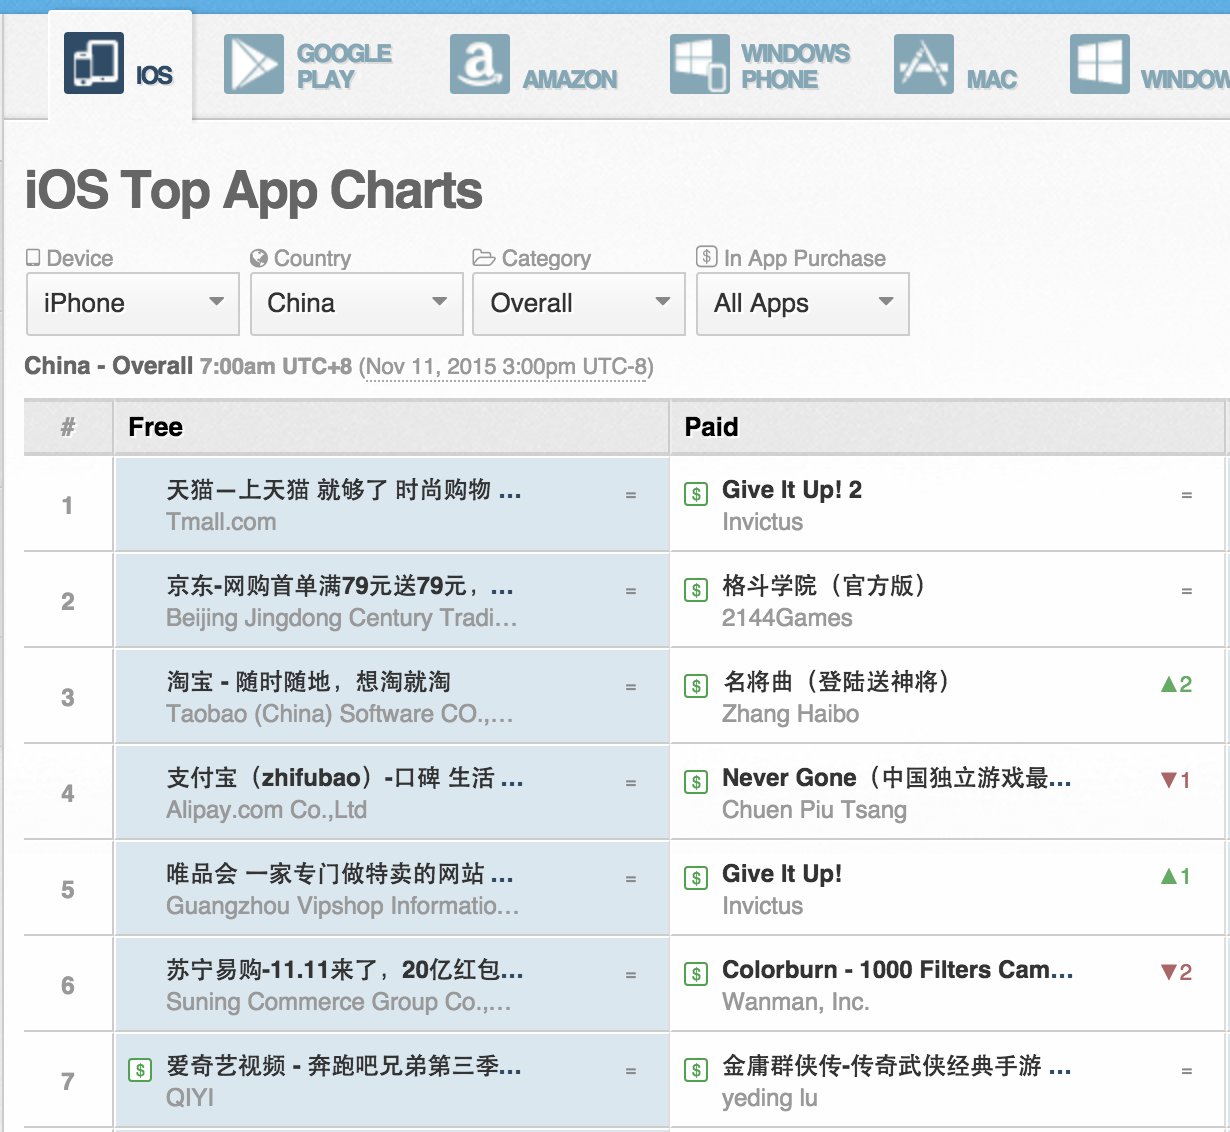1230x1132 pixels.
Task: Click publisher name Suning Commerce Group
Action: coord(338,1002)
